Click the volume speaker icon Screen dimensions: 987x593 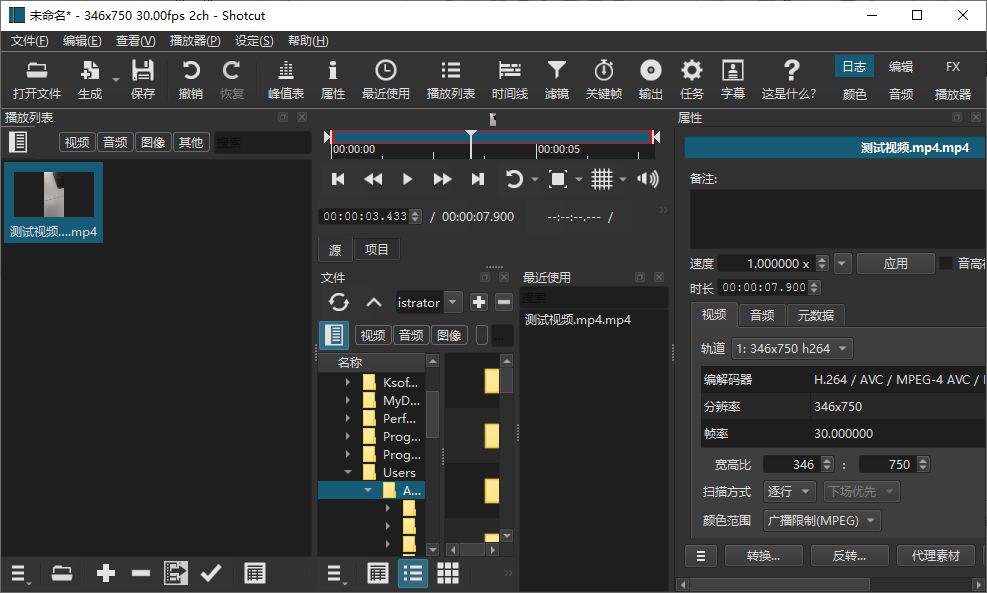point(648,179)
